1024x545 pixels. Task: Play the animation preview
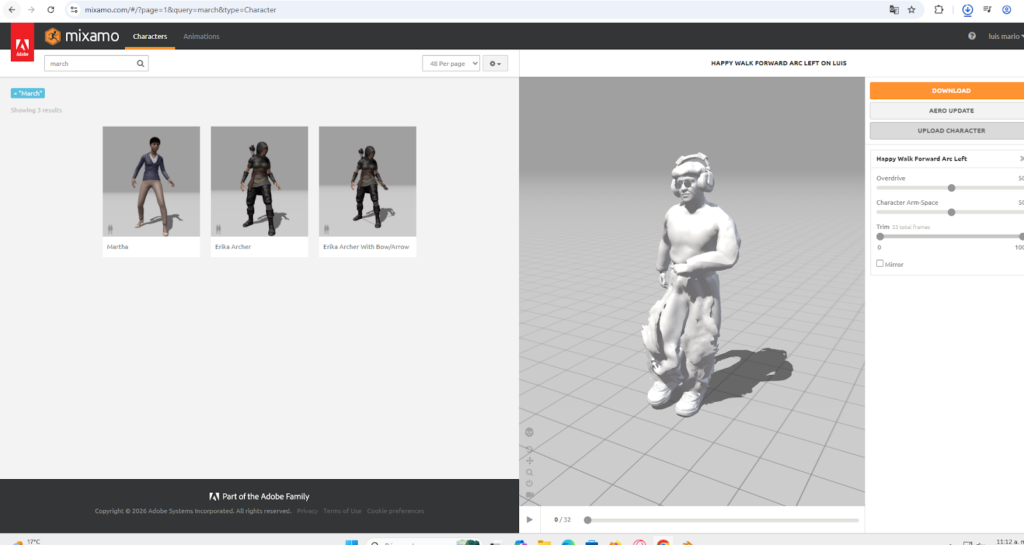pos(530,520)
